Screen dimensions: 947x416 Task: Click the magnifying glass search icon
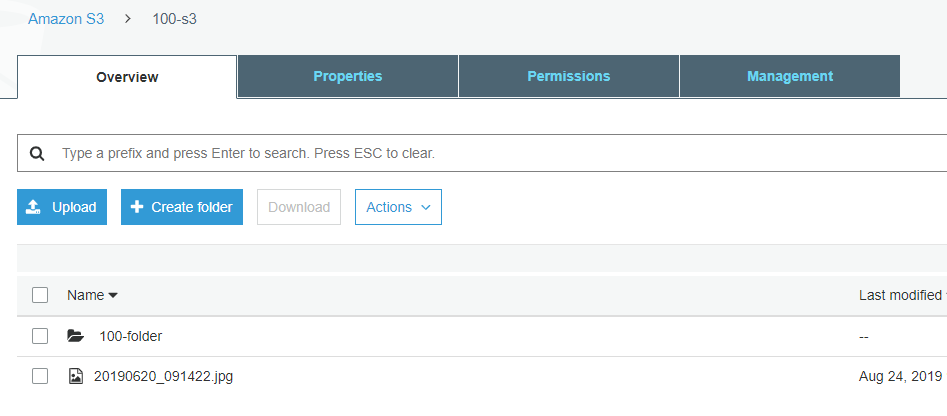click(37, 153)
